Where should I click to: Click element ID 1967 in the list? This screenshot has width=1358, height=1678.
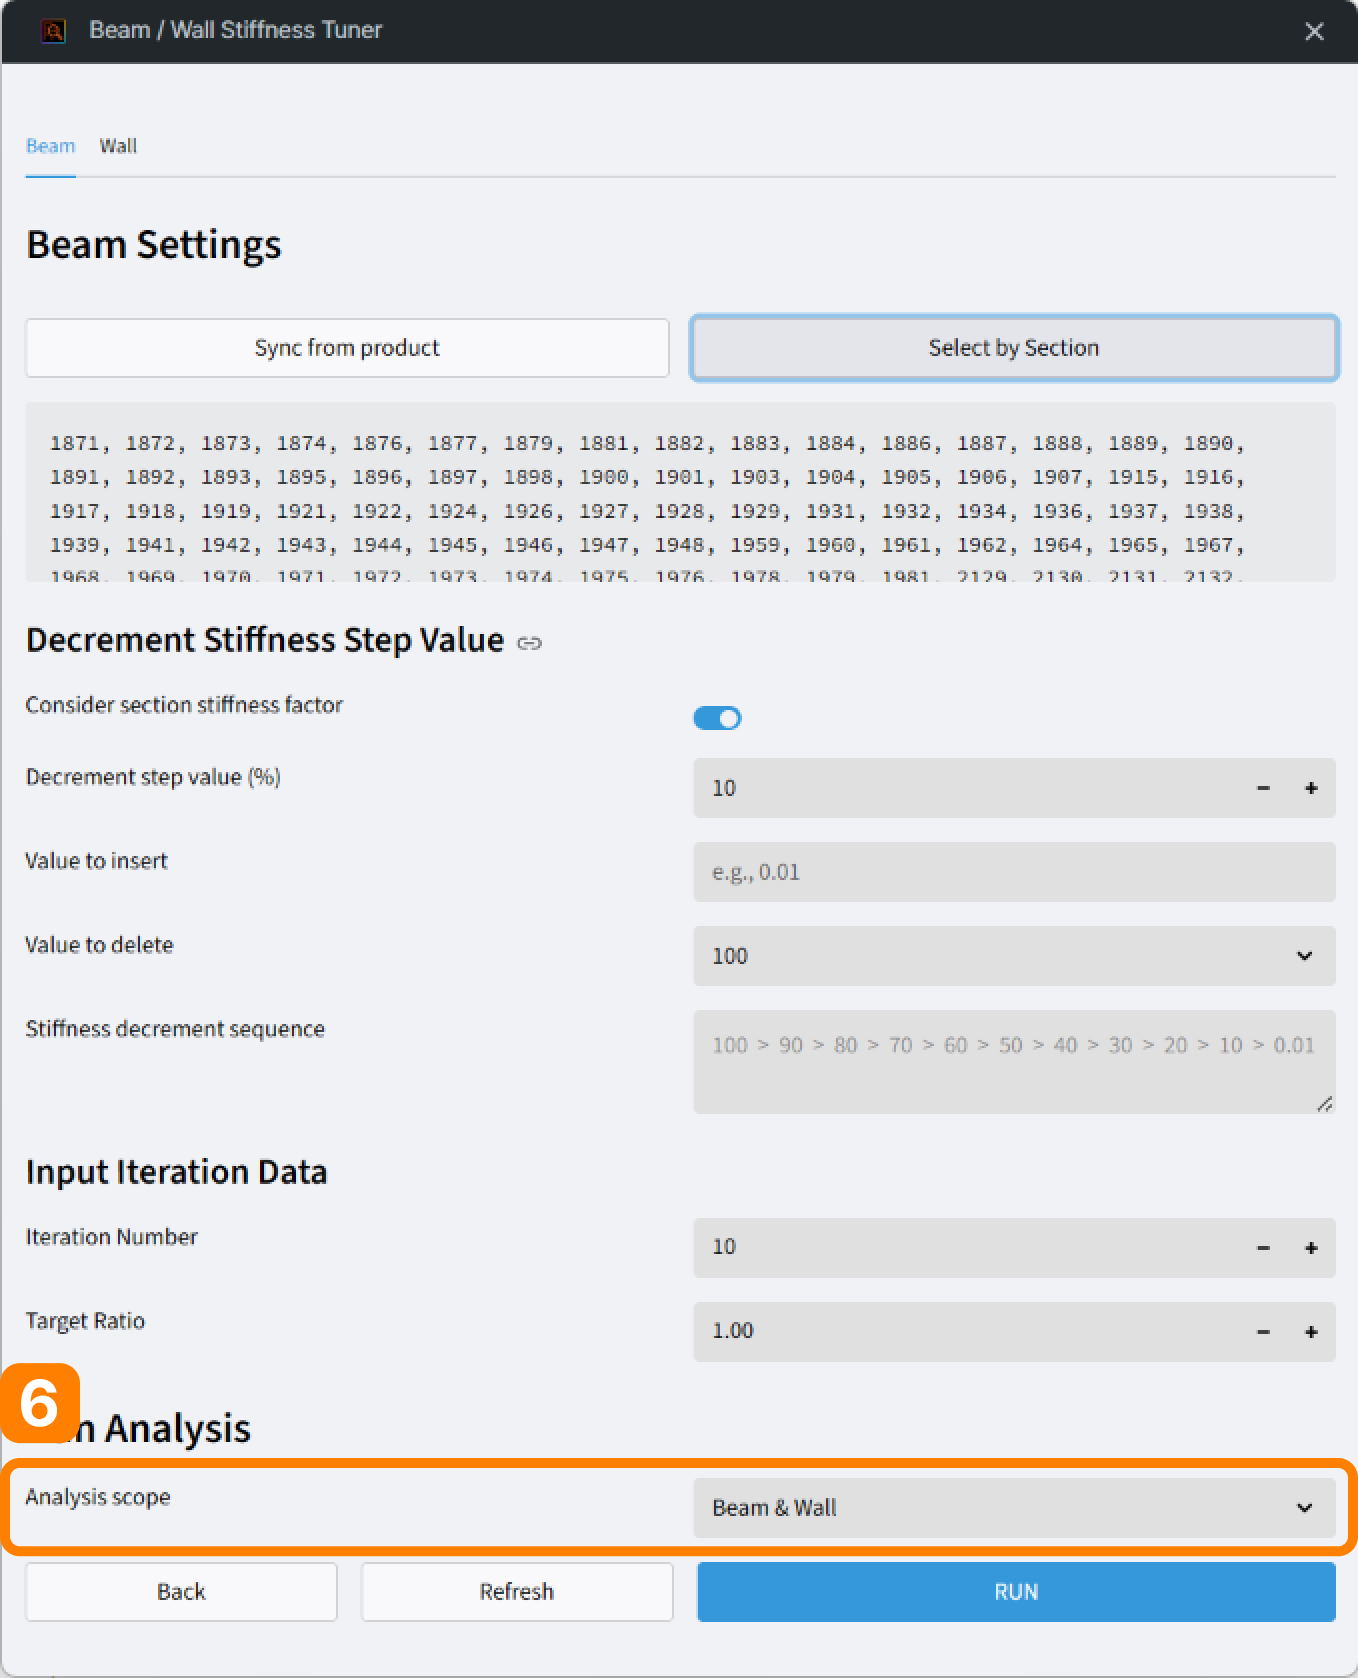click(1208, 545)
